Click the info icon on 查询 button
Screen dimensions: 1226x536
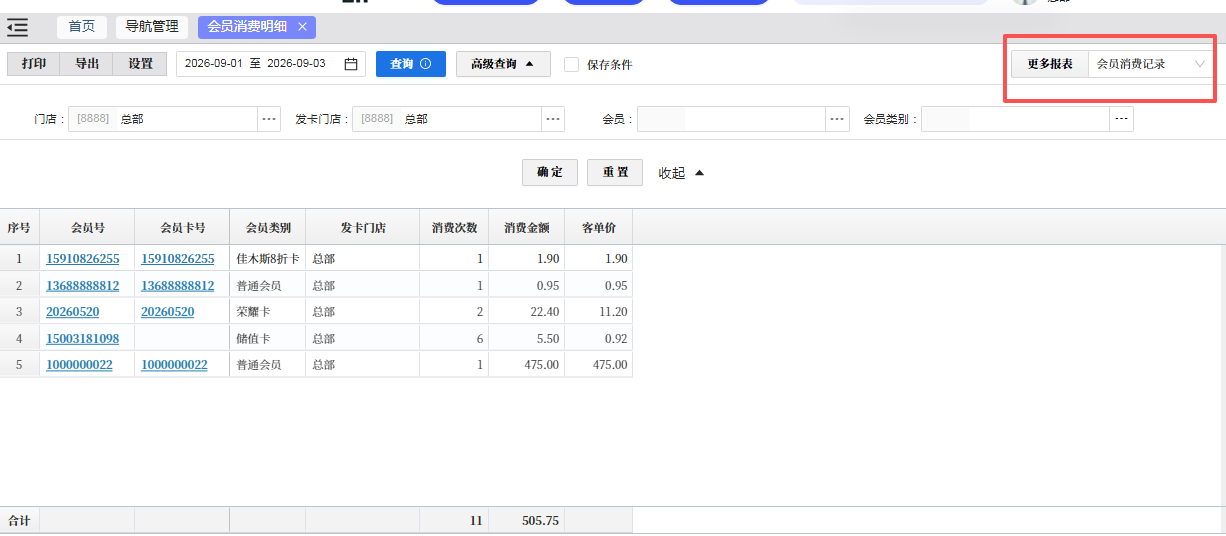tap(426, 64)
